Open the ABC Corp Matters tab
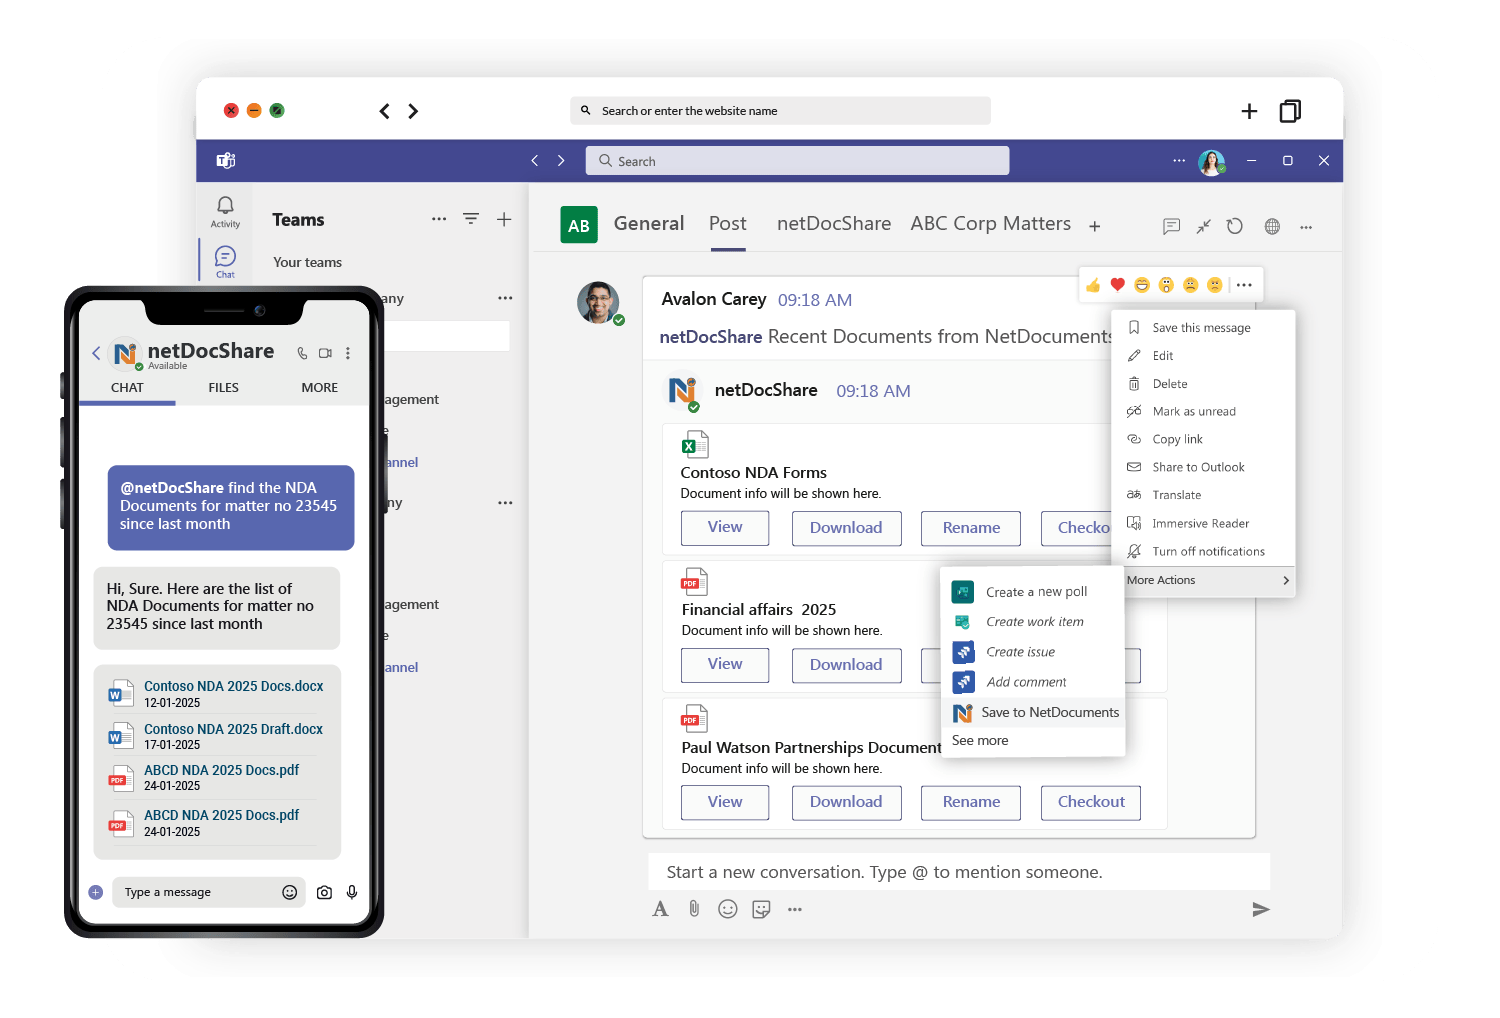 (990, 224)
